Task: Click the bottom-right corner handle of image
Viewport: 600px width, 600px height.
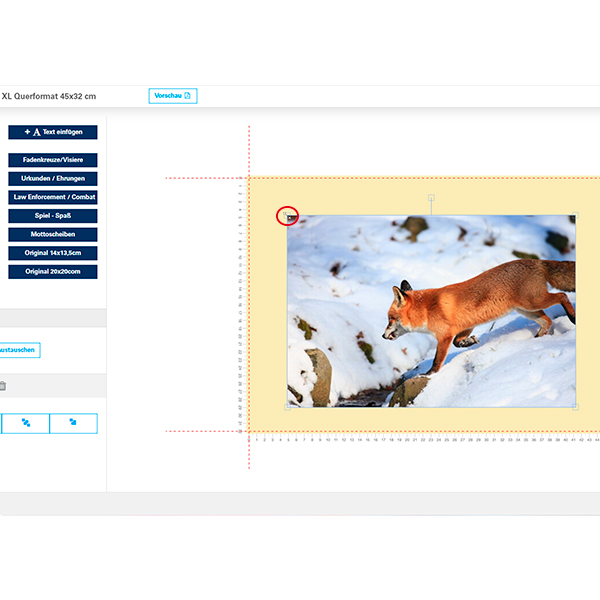Action: tap(575, 407)
